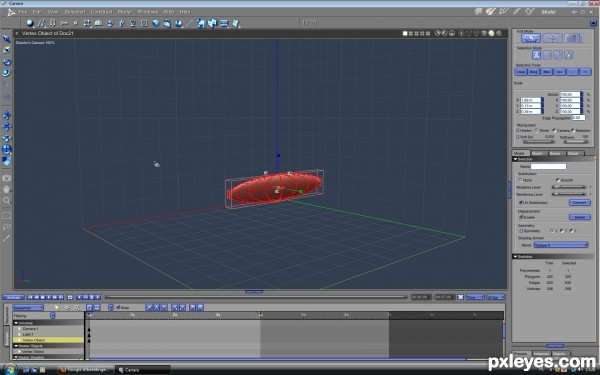Image resolution: width=600 pixels, height=375 pixels.
Task: Click the timeline play button
Action: coord(49,297)
